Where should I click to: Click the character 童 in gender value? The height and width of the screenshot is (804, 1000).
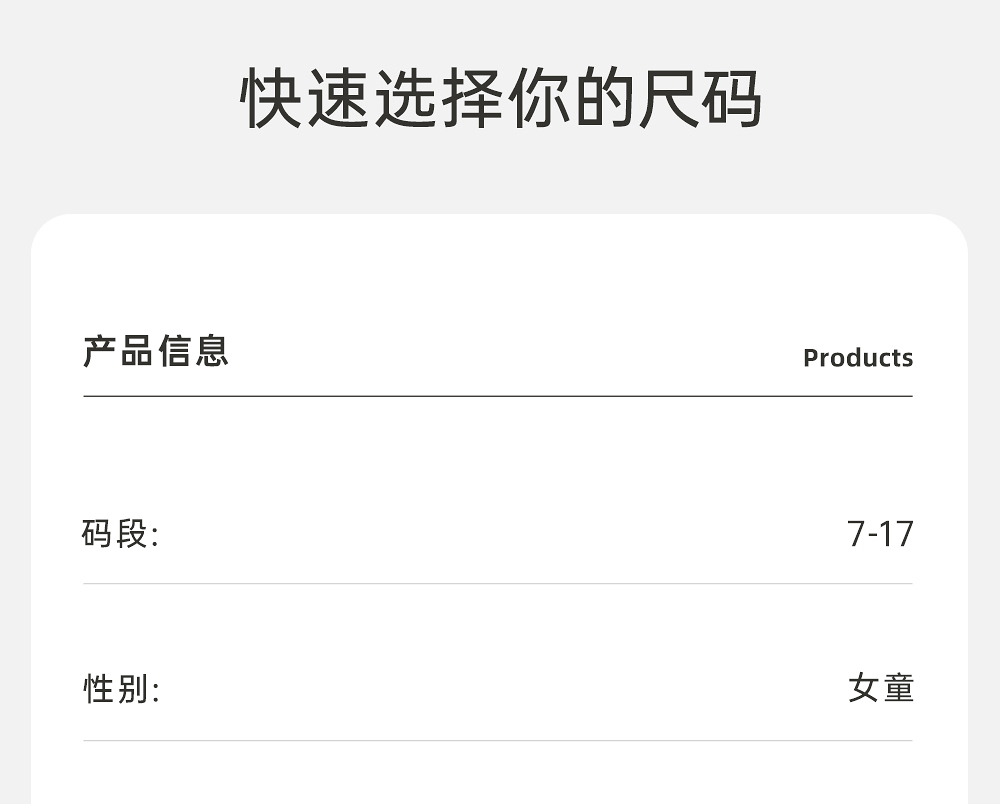click(898, 689)
